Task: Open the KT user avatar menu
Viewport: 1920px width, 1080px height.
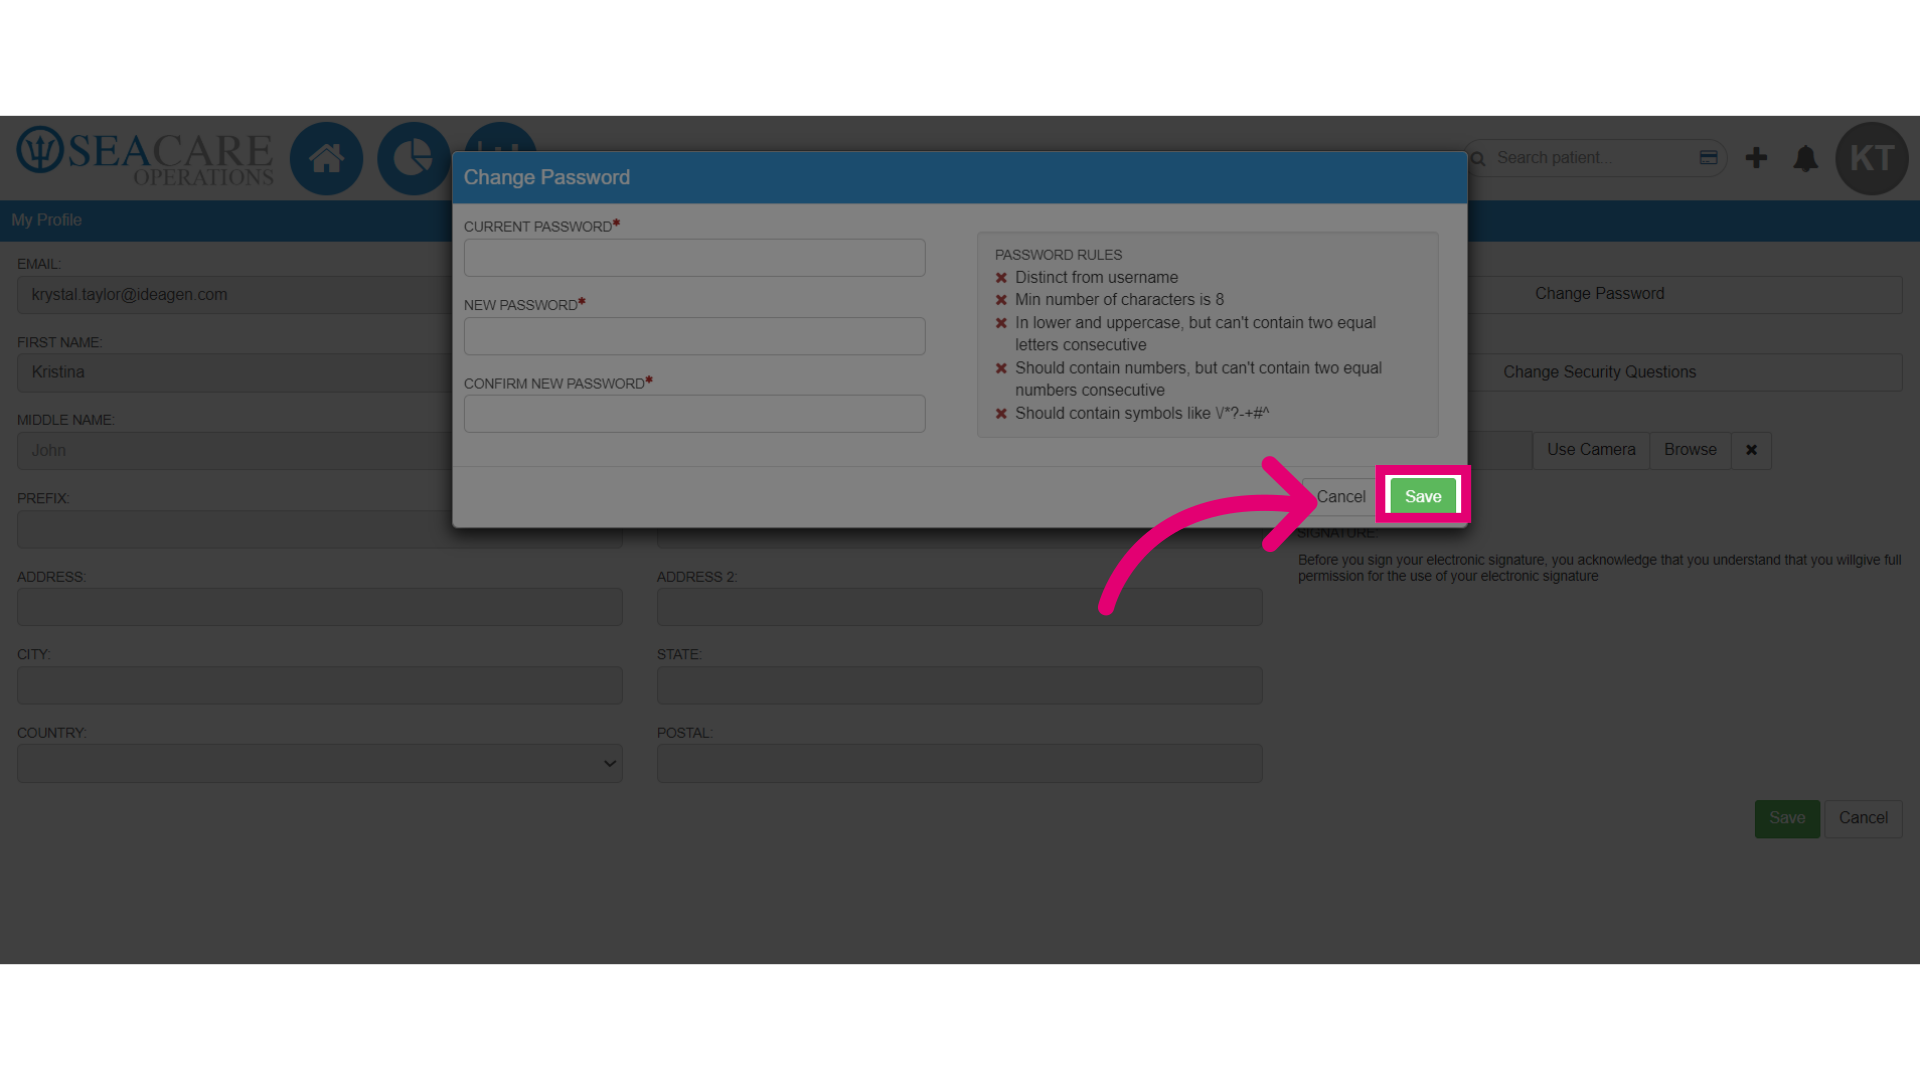Action: (x=1871, y=158)
